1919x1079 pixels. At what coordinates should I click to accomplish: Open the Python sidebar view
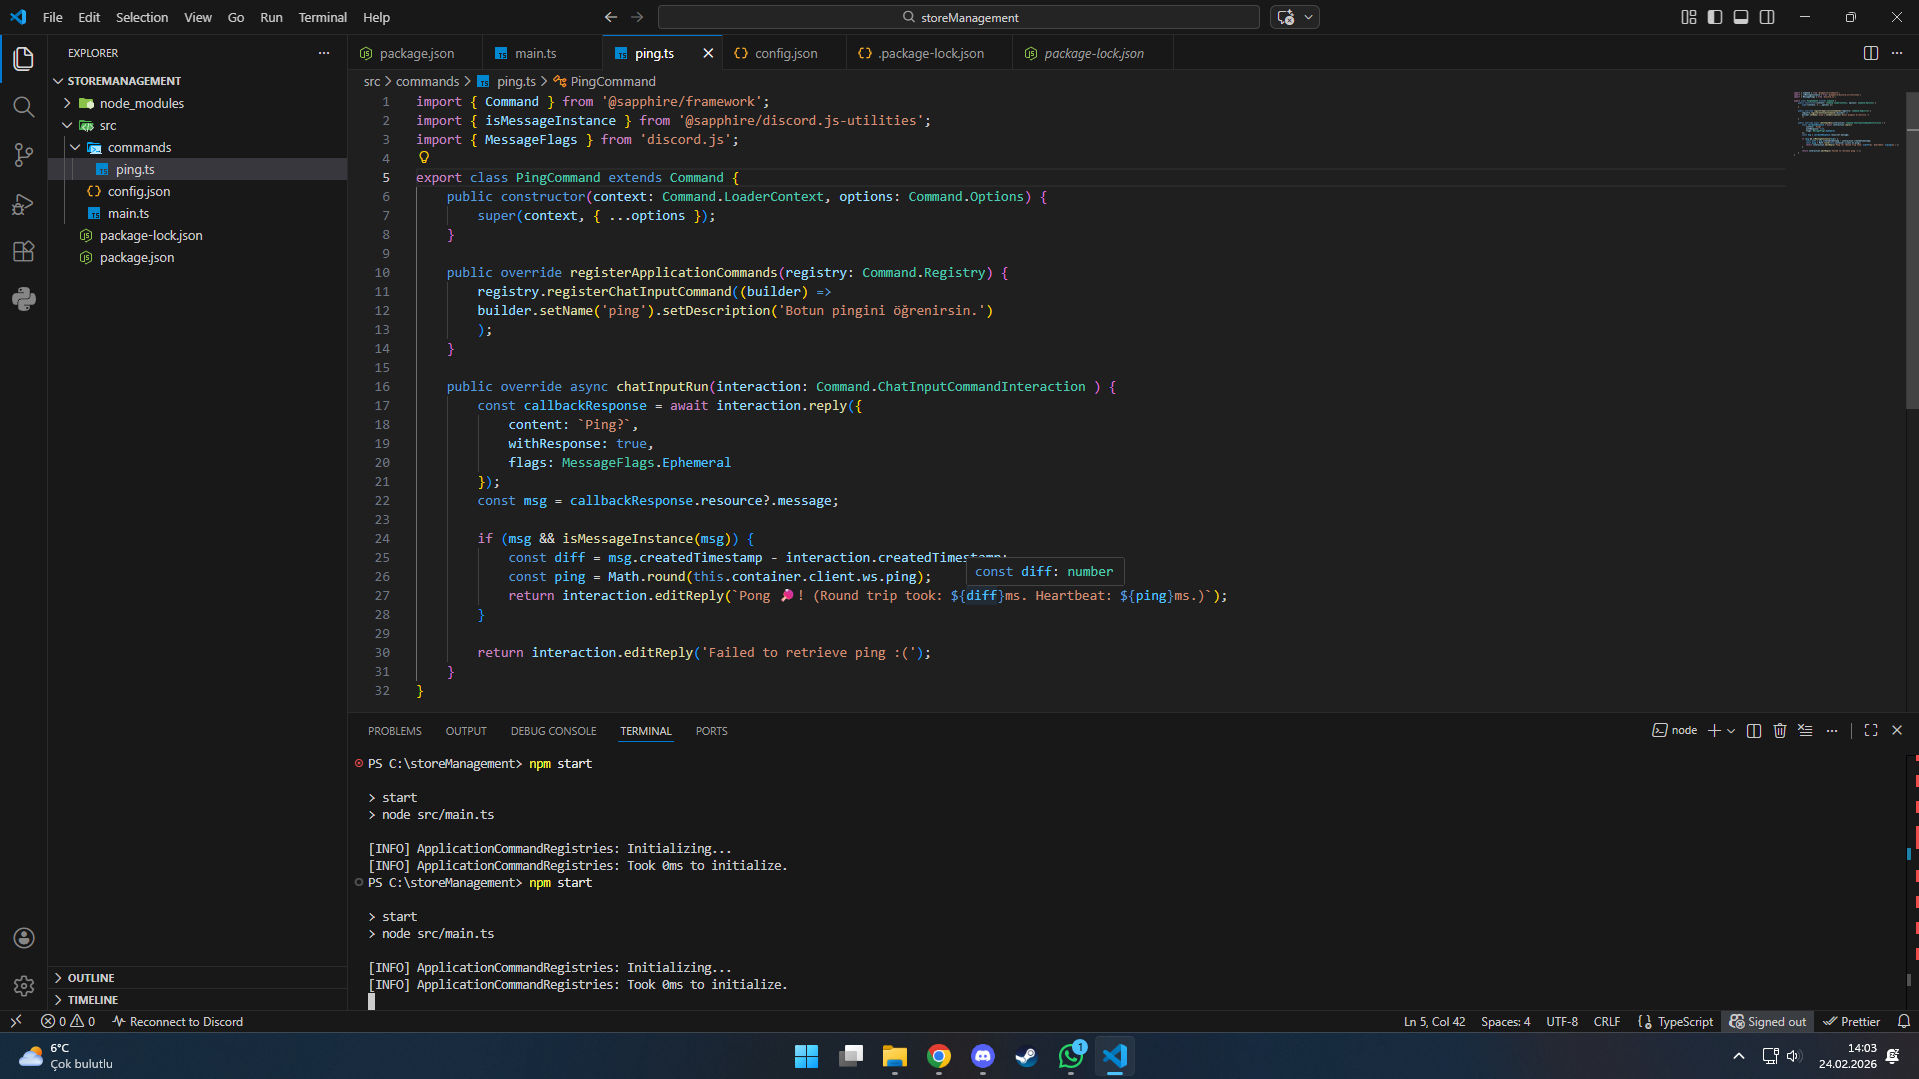click(x=24, y=299)
